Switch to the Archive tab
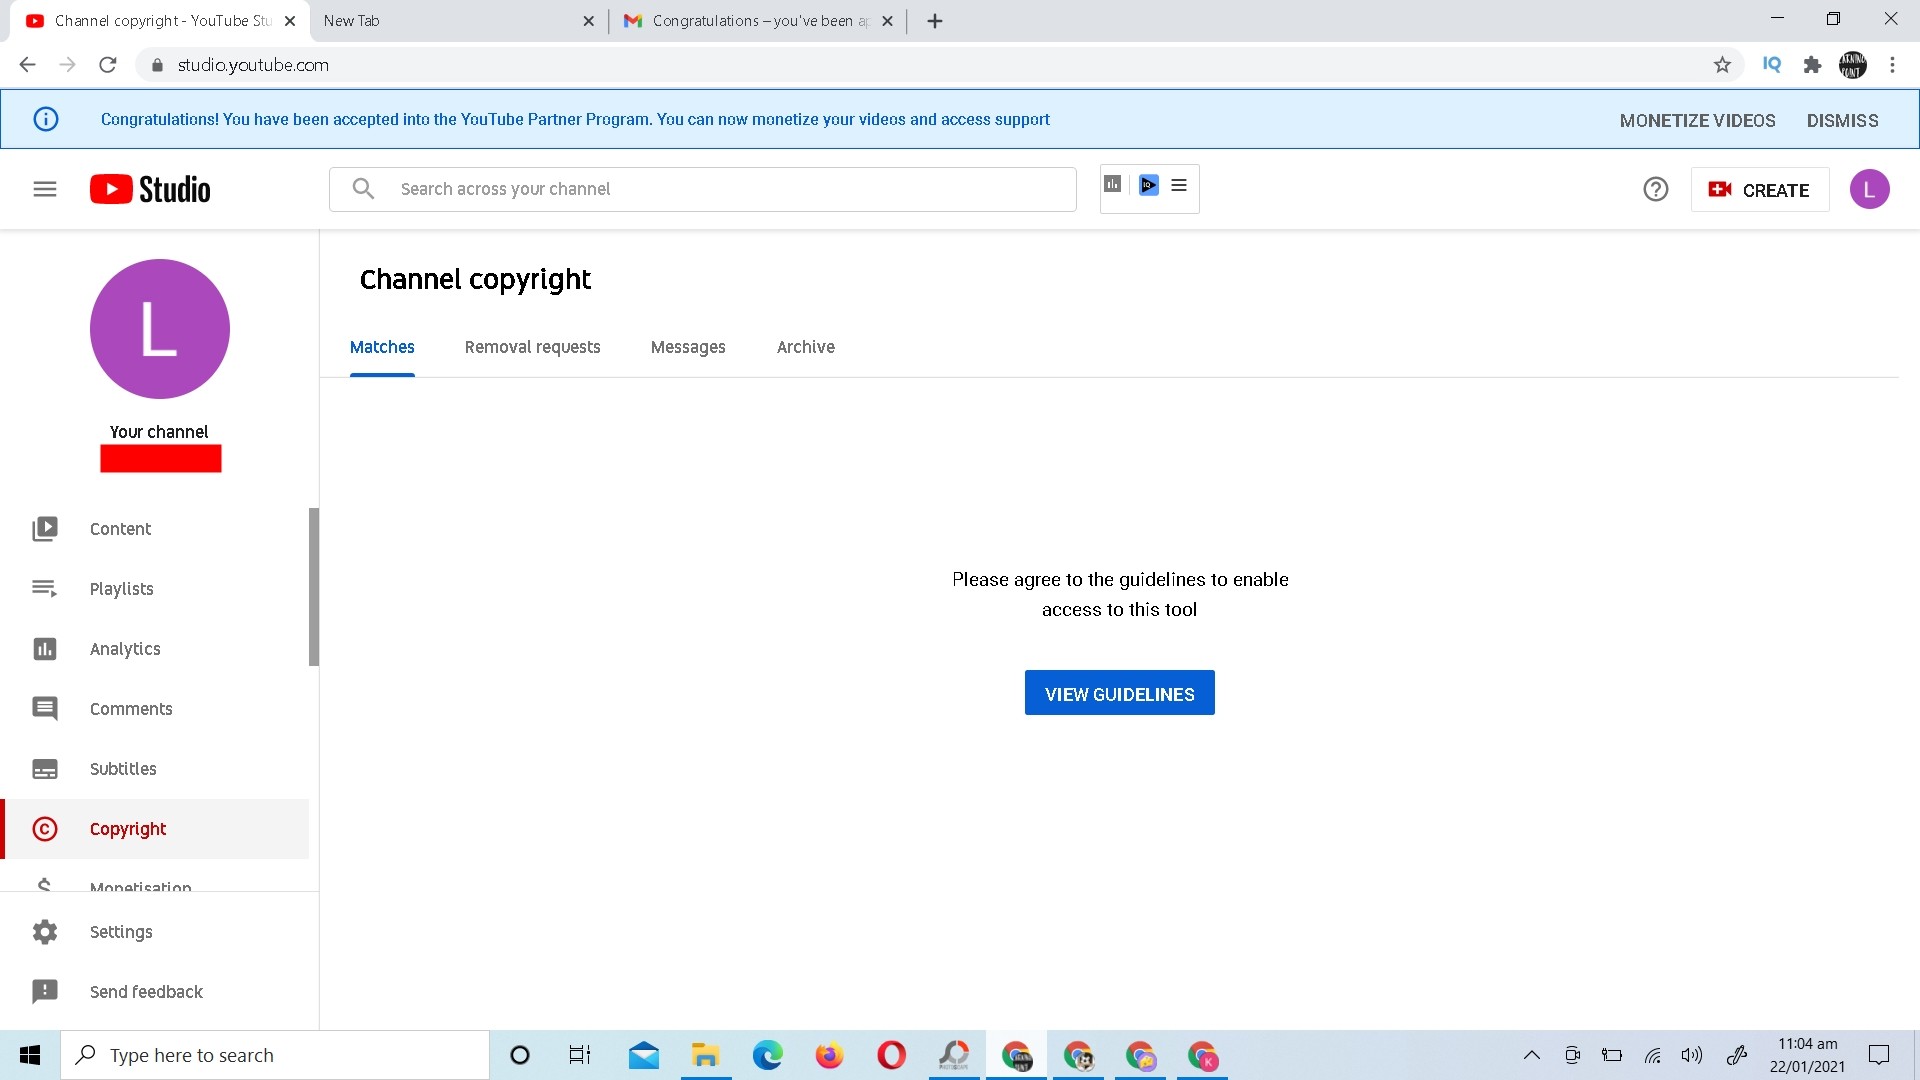This screenshot has width=1920, height=1080. (x=806, y=347)
